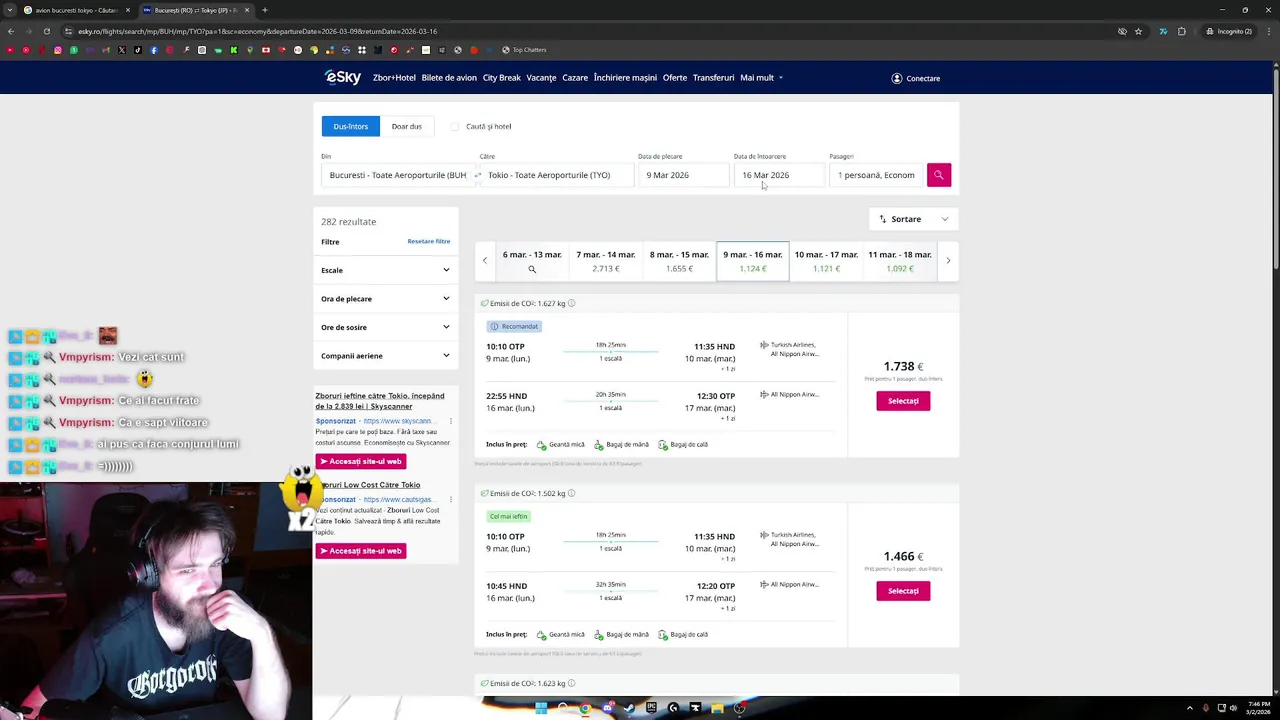
Task: Expand the Escale filter
Action: tap(385, 270)
